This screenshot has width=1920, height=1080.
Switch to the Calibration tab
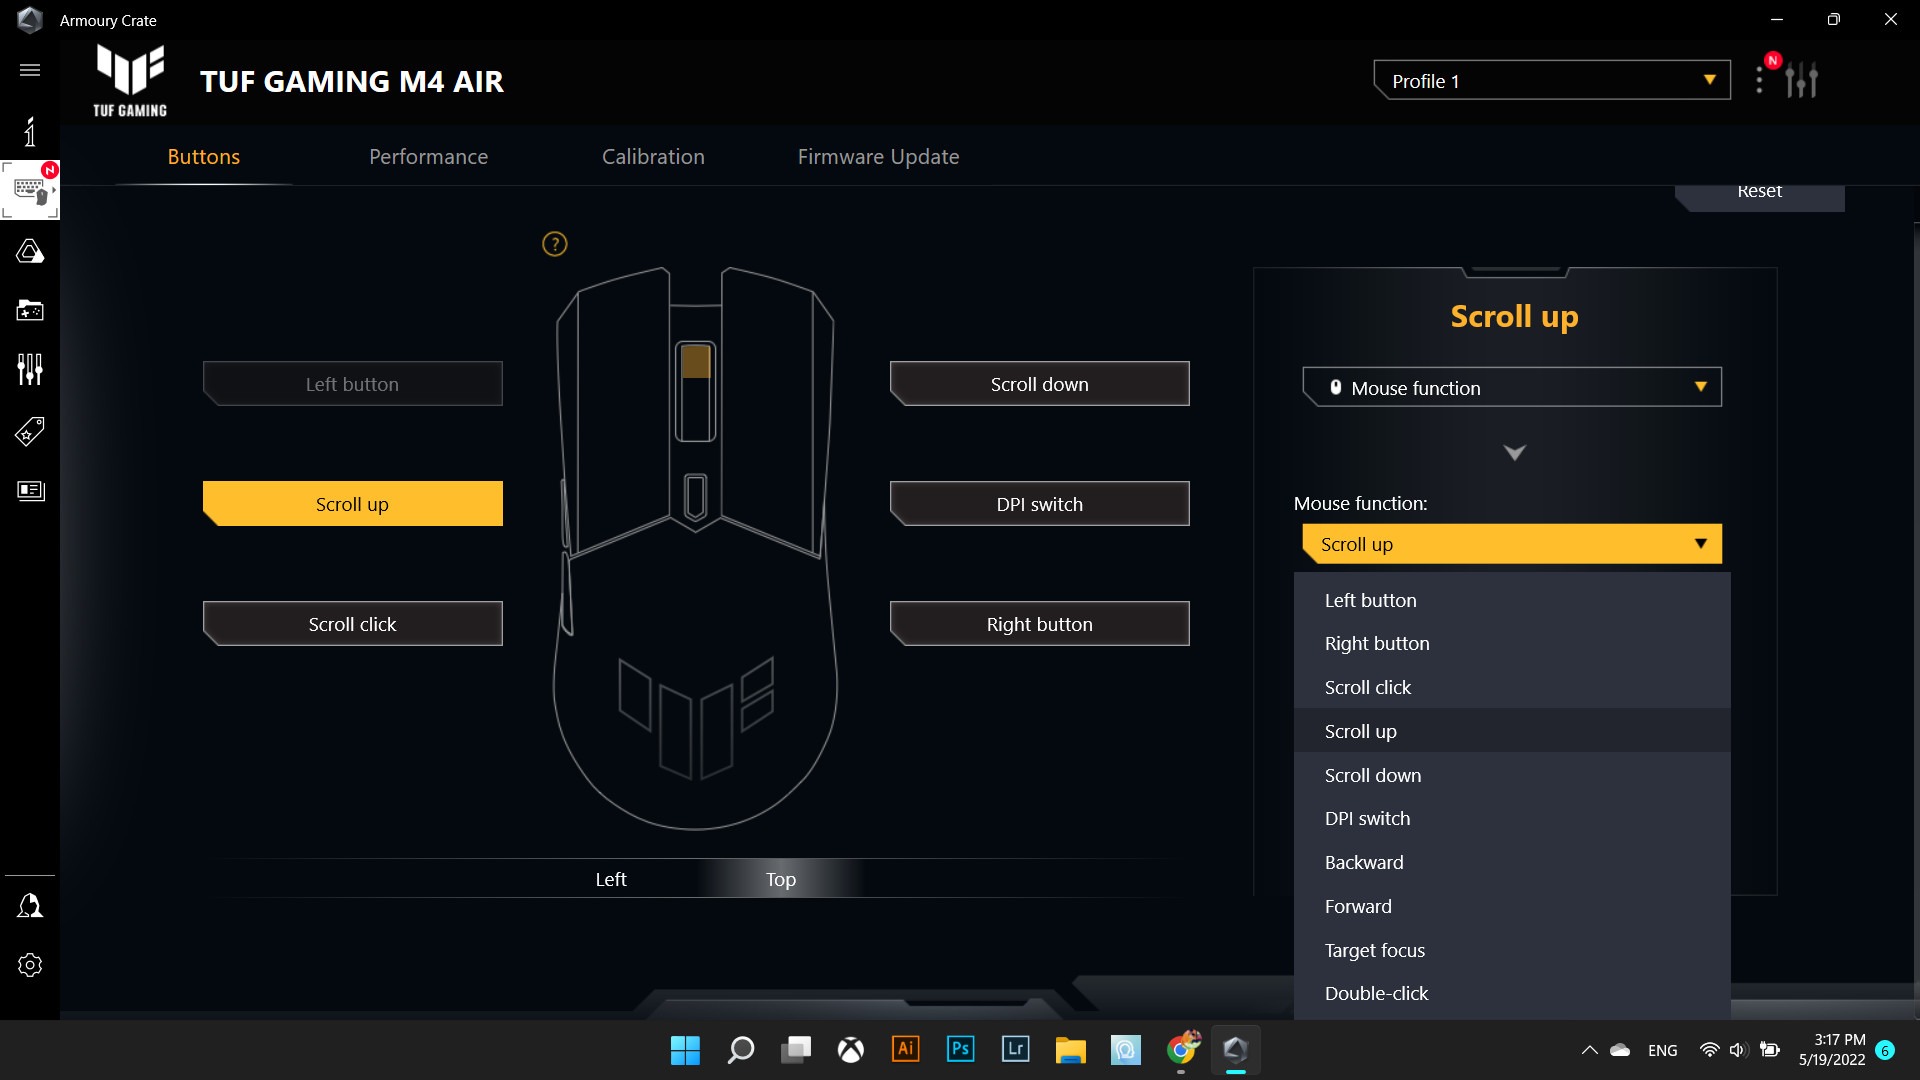point(653,157)
